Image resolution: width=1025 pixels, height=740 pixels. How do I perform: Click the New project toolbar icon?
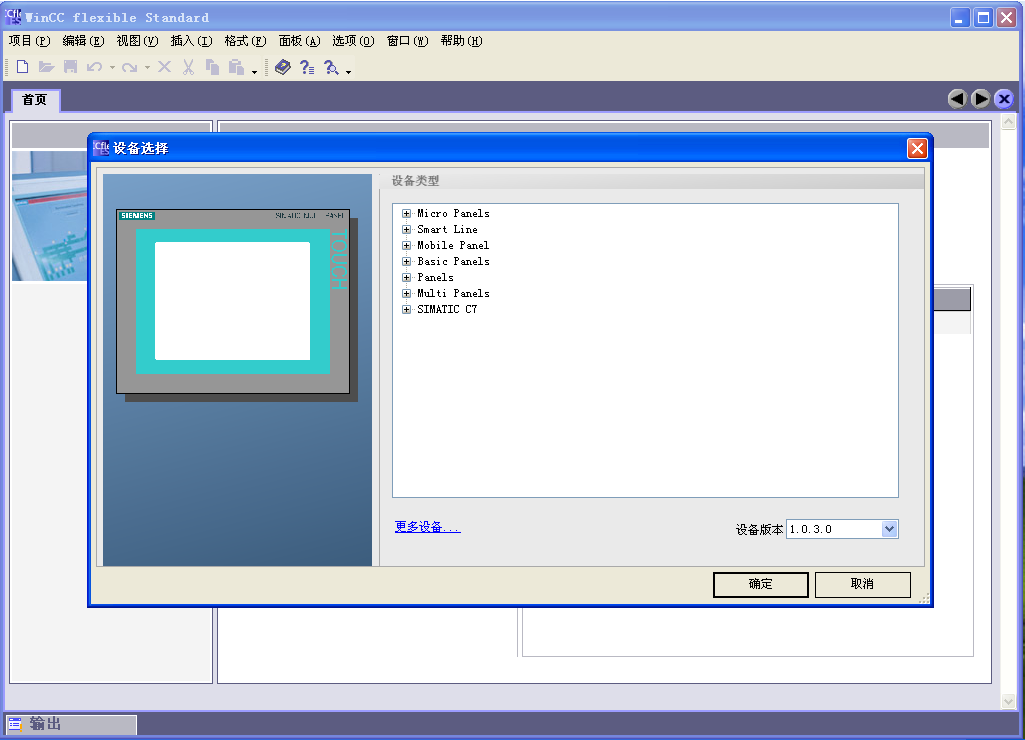22,67
